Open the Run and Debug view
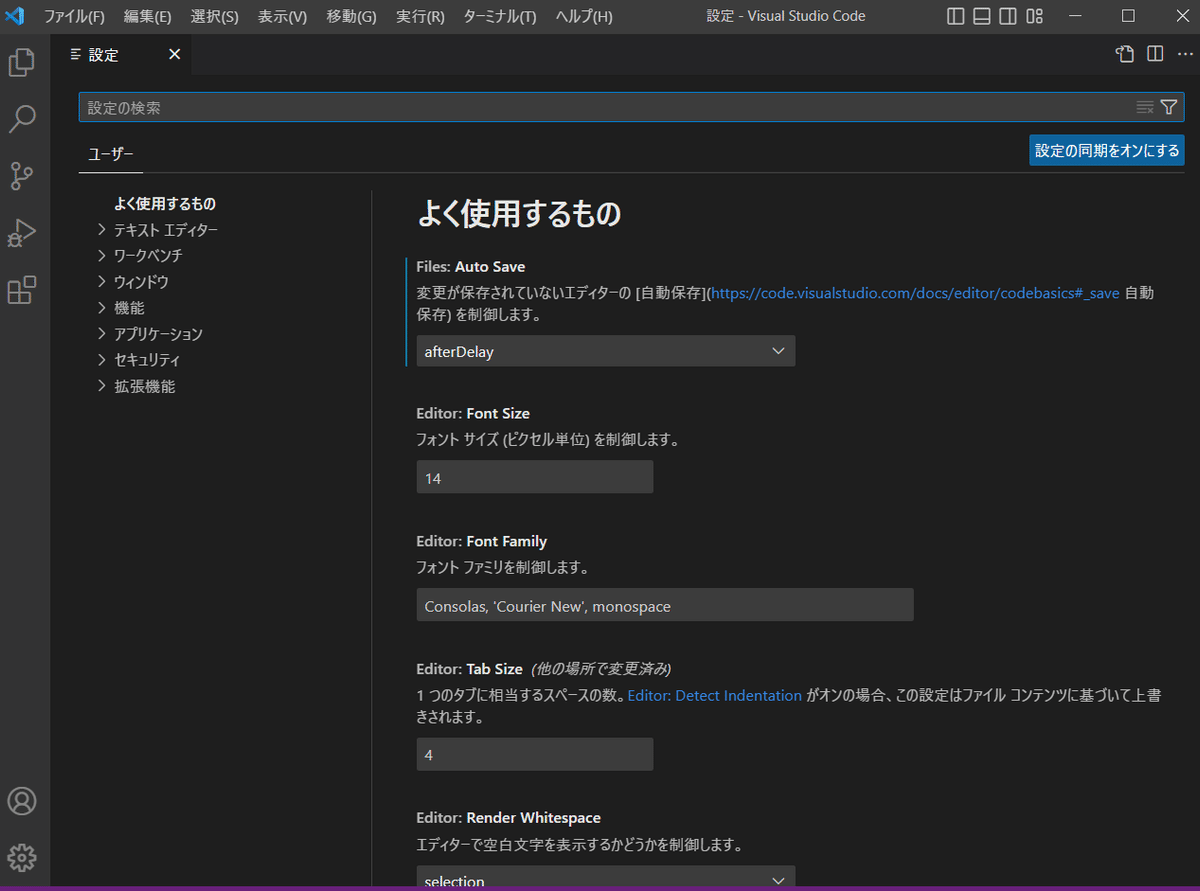Screen dimensions: 1200x891 [22, 233]
